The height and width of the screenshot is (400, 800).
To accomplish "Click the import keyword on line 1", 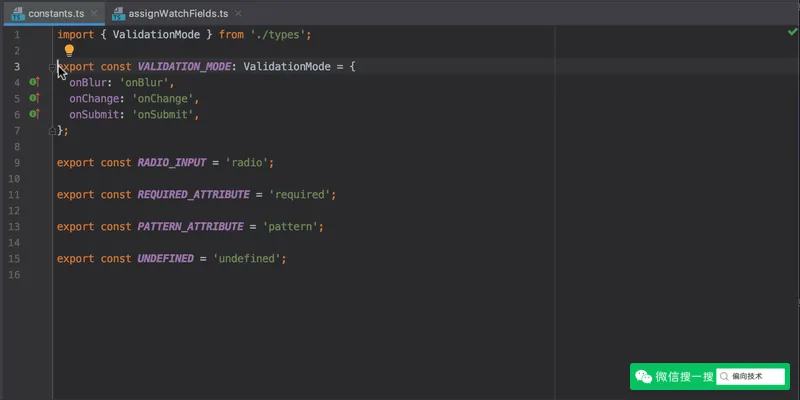I will click(x=76, y=35).
